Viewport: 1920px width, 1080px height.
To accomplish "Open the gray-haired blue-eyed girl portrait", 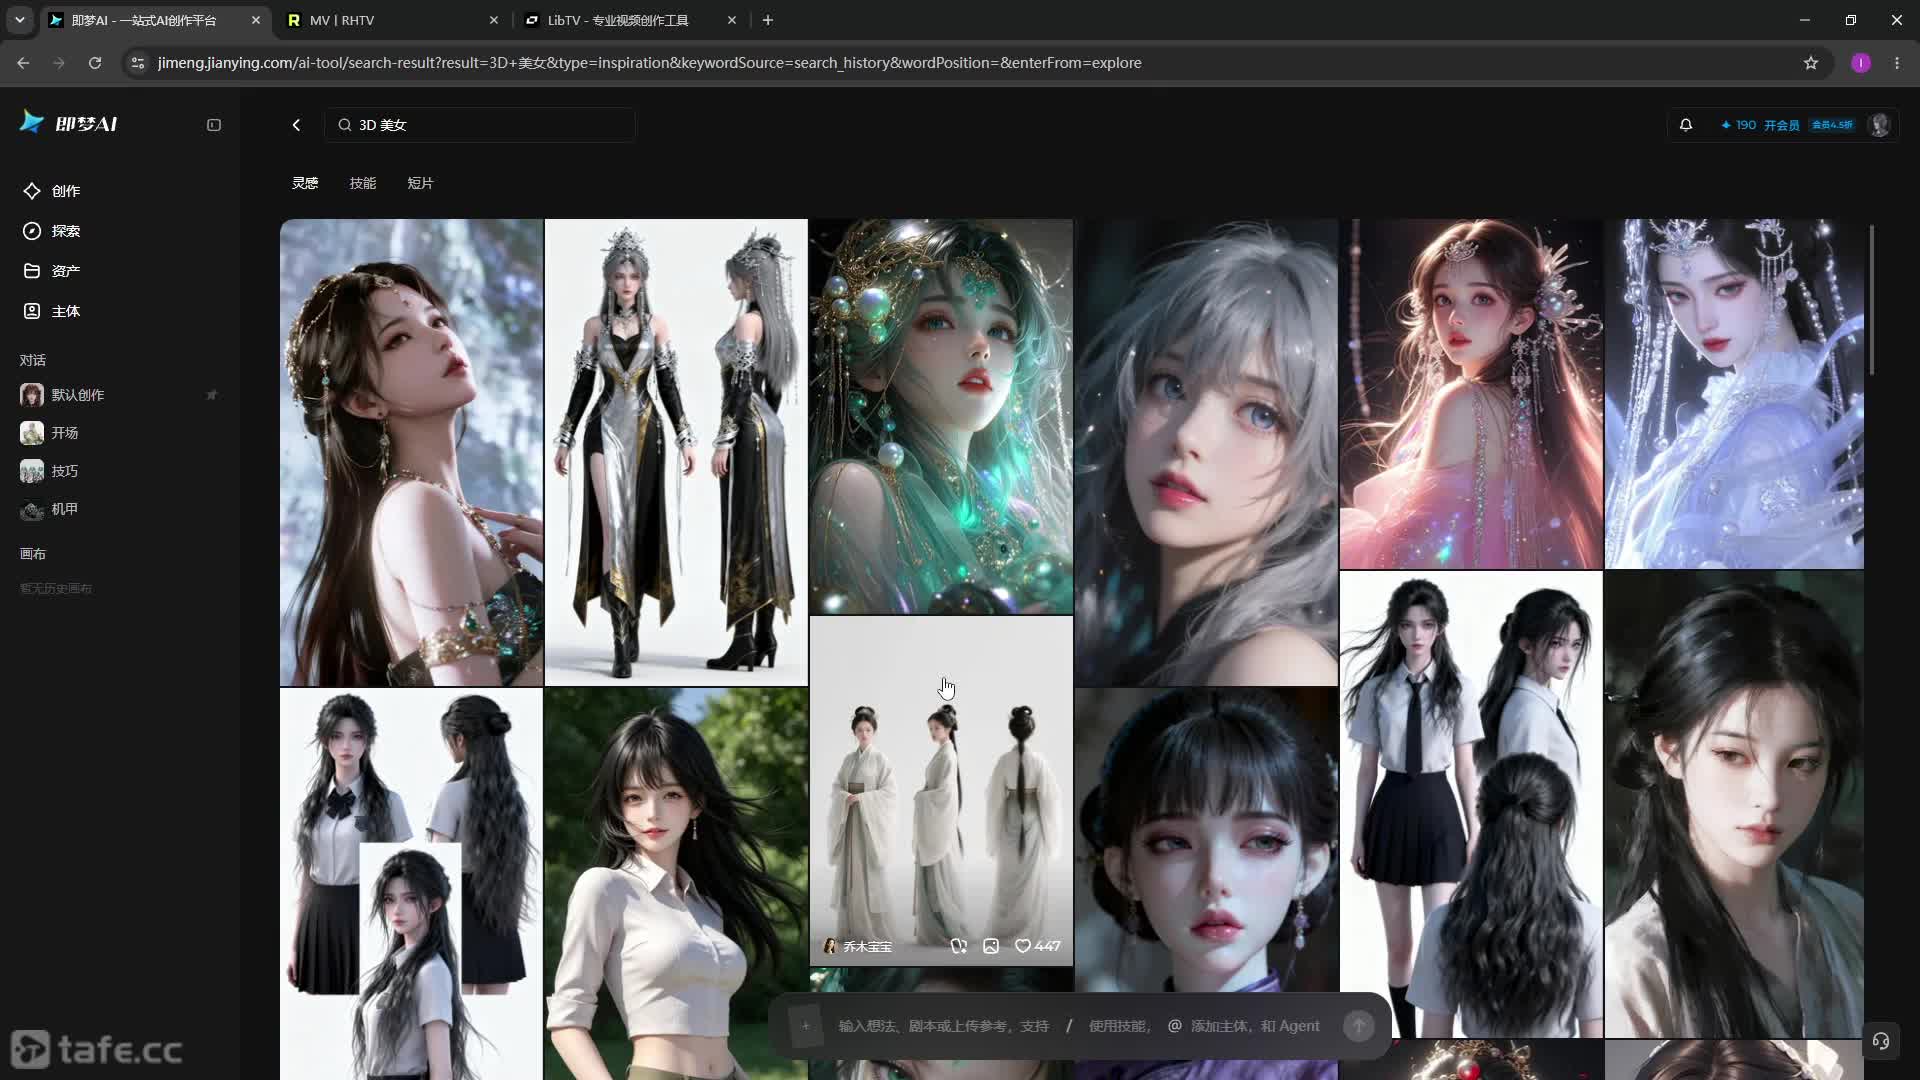I will [1206, 452].
